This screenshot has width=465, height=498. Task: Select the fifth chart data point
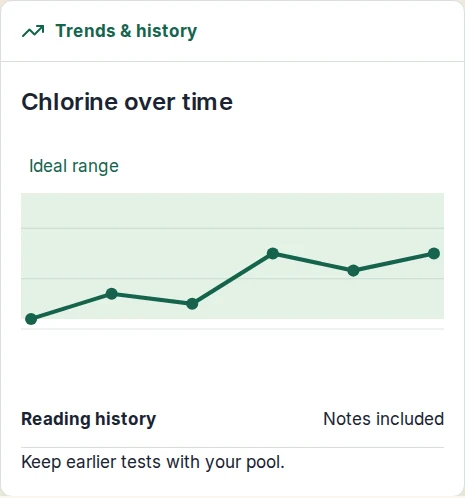(353, 270)
